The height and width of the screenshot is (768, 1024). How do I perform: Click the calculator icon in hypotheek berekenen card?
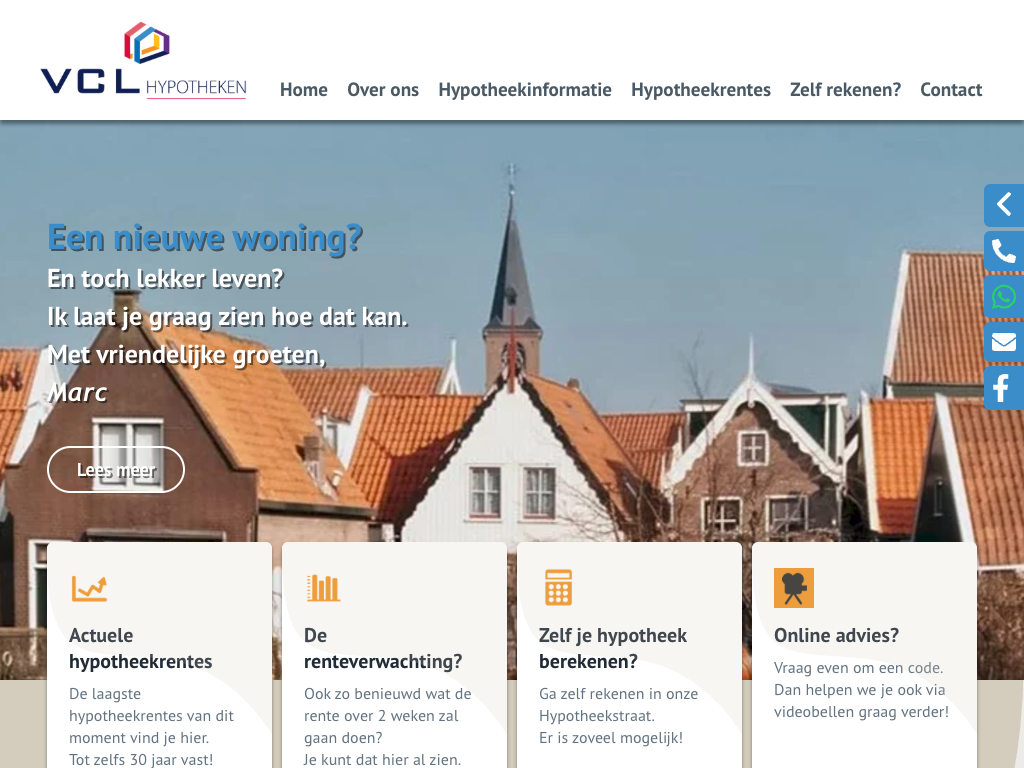click(558, 587)
